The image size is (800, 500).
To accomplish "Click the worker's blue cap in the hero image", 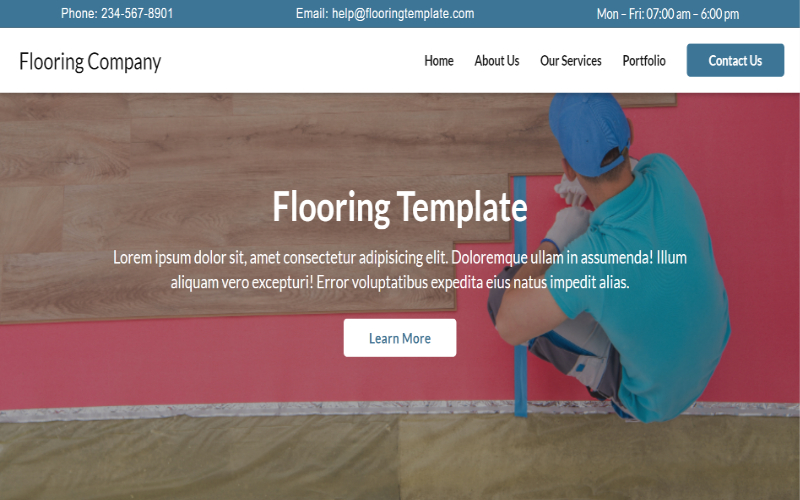I will tap(589, 131).
